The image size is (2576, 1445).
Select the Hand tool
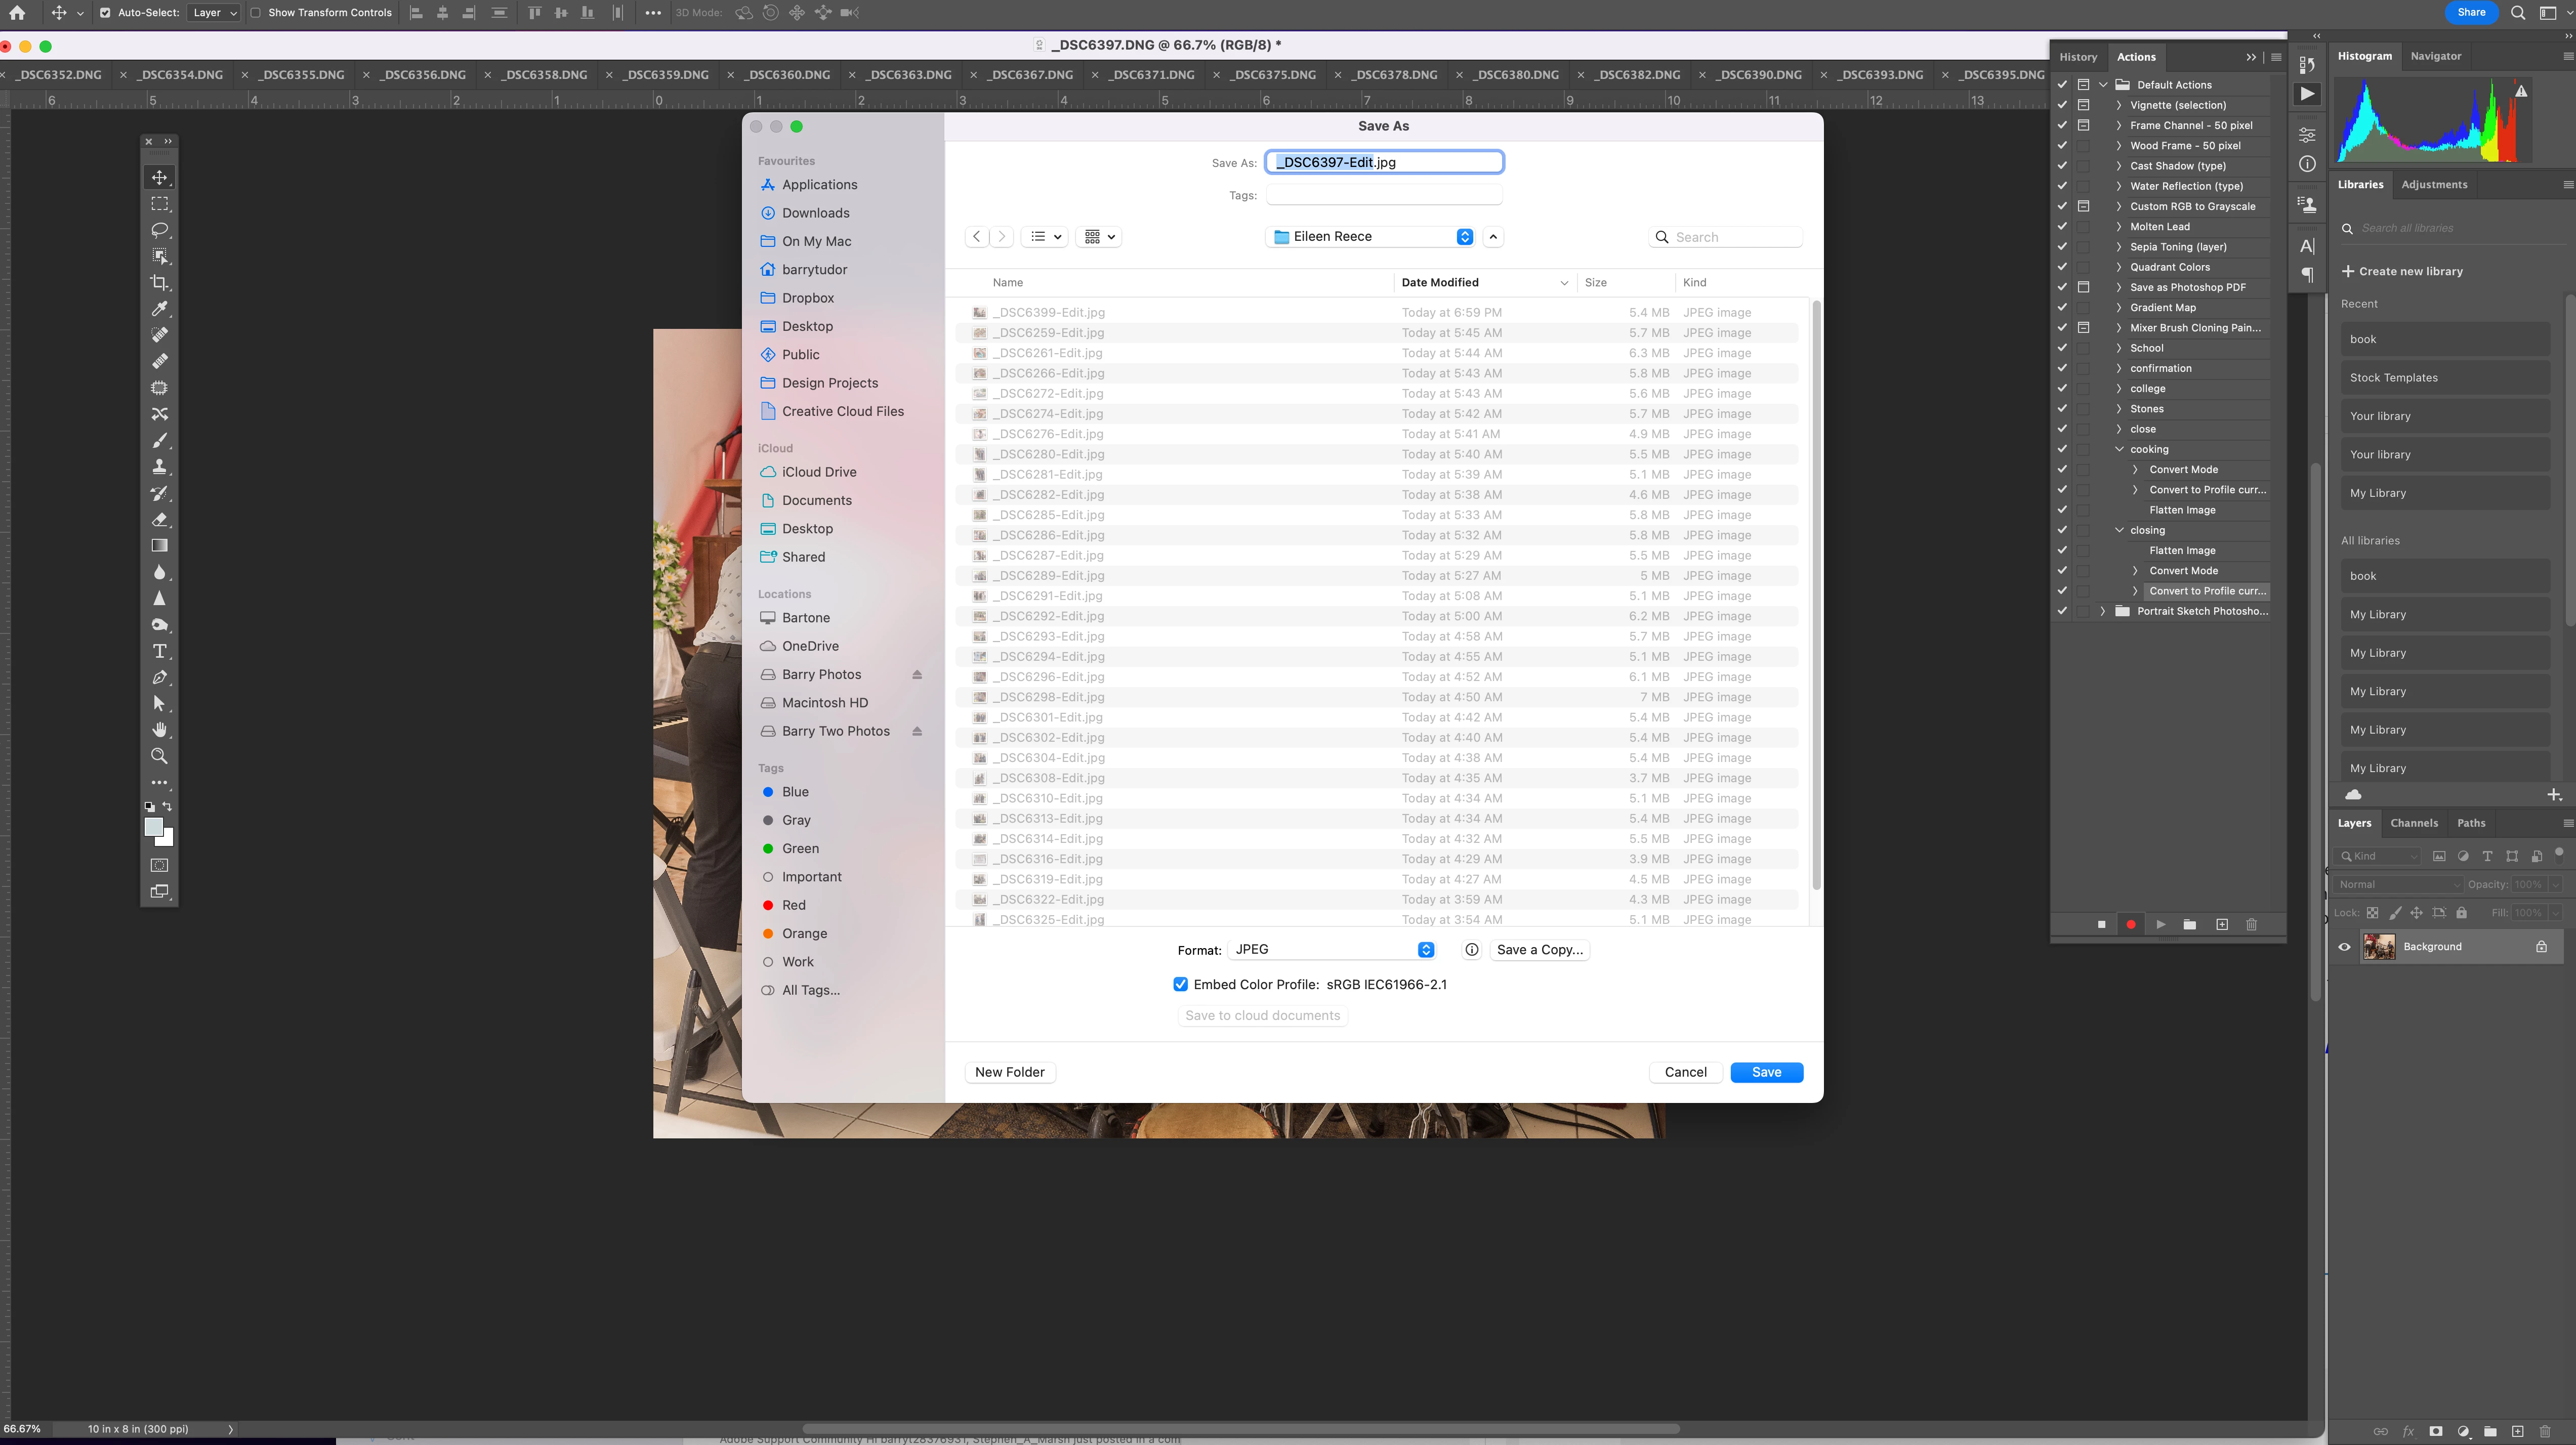click(159, 730)
